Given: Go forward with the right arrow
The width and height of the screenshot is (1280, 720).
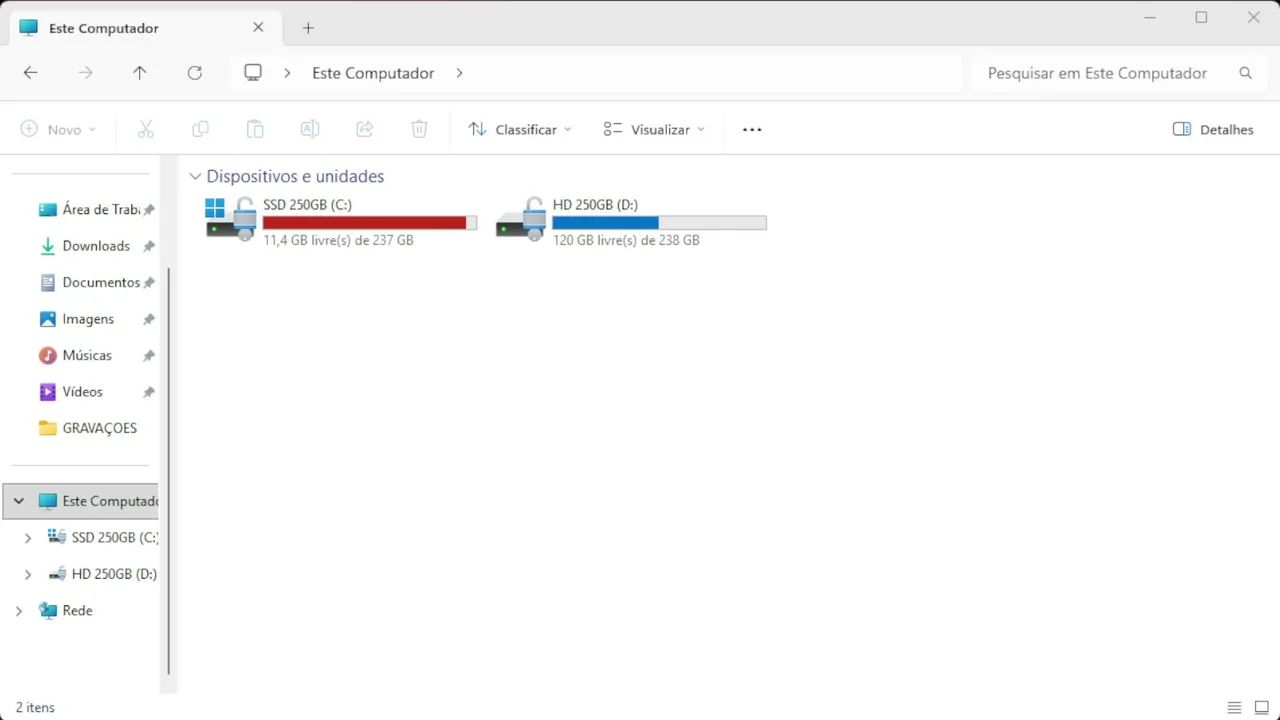Looking at the screenshot, I should (x=86, y=73).
